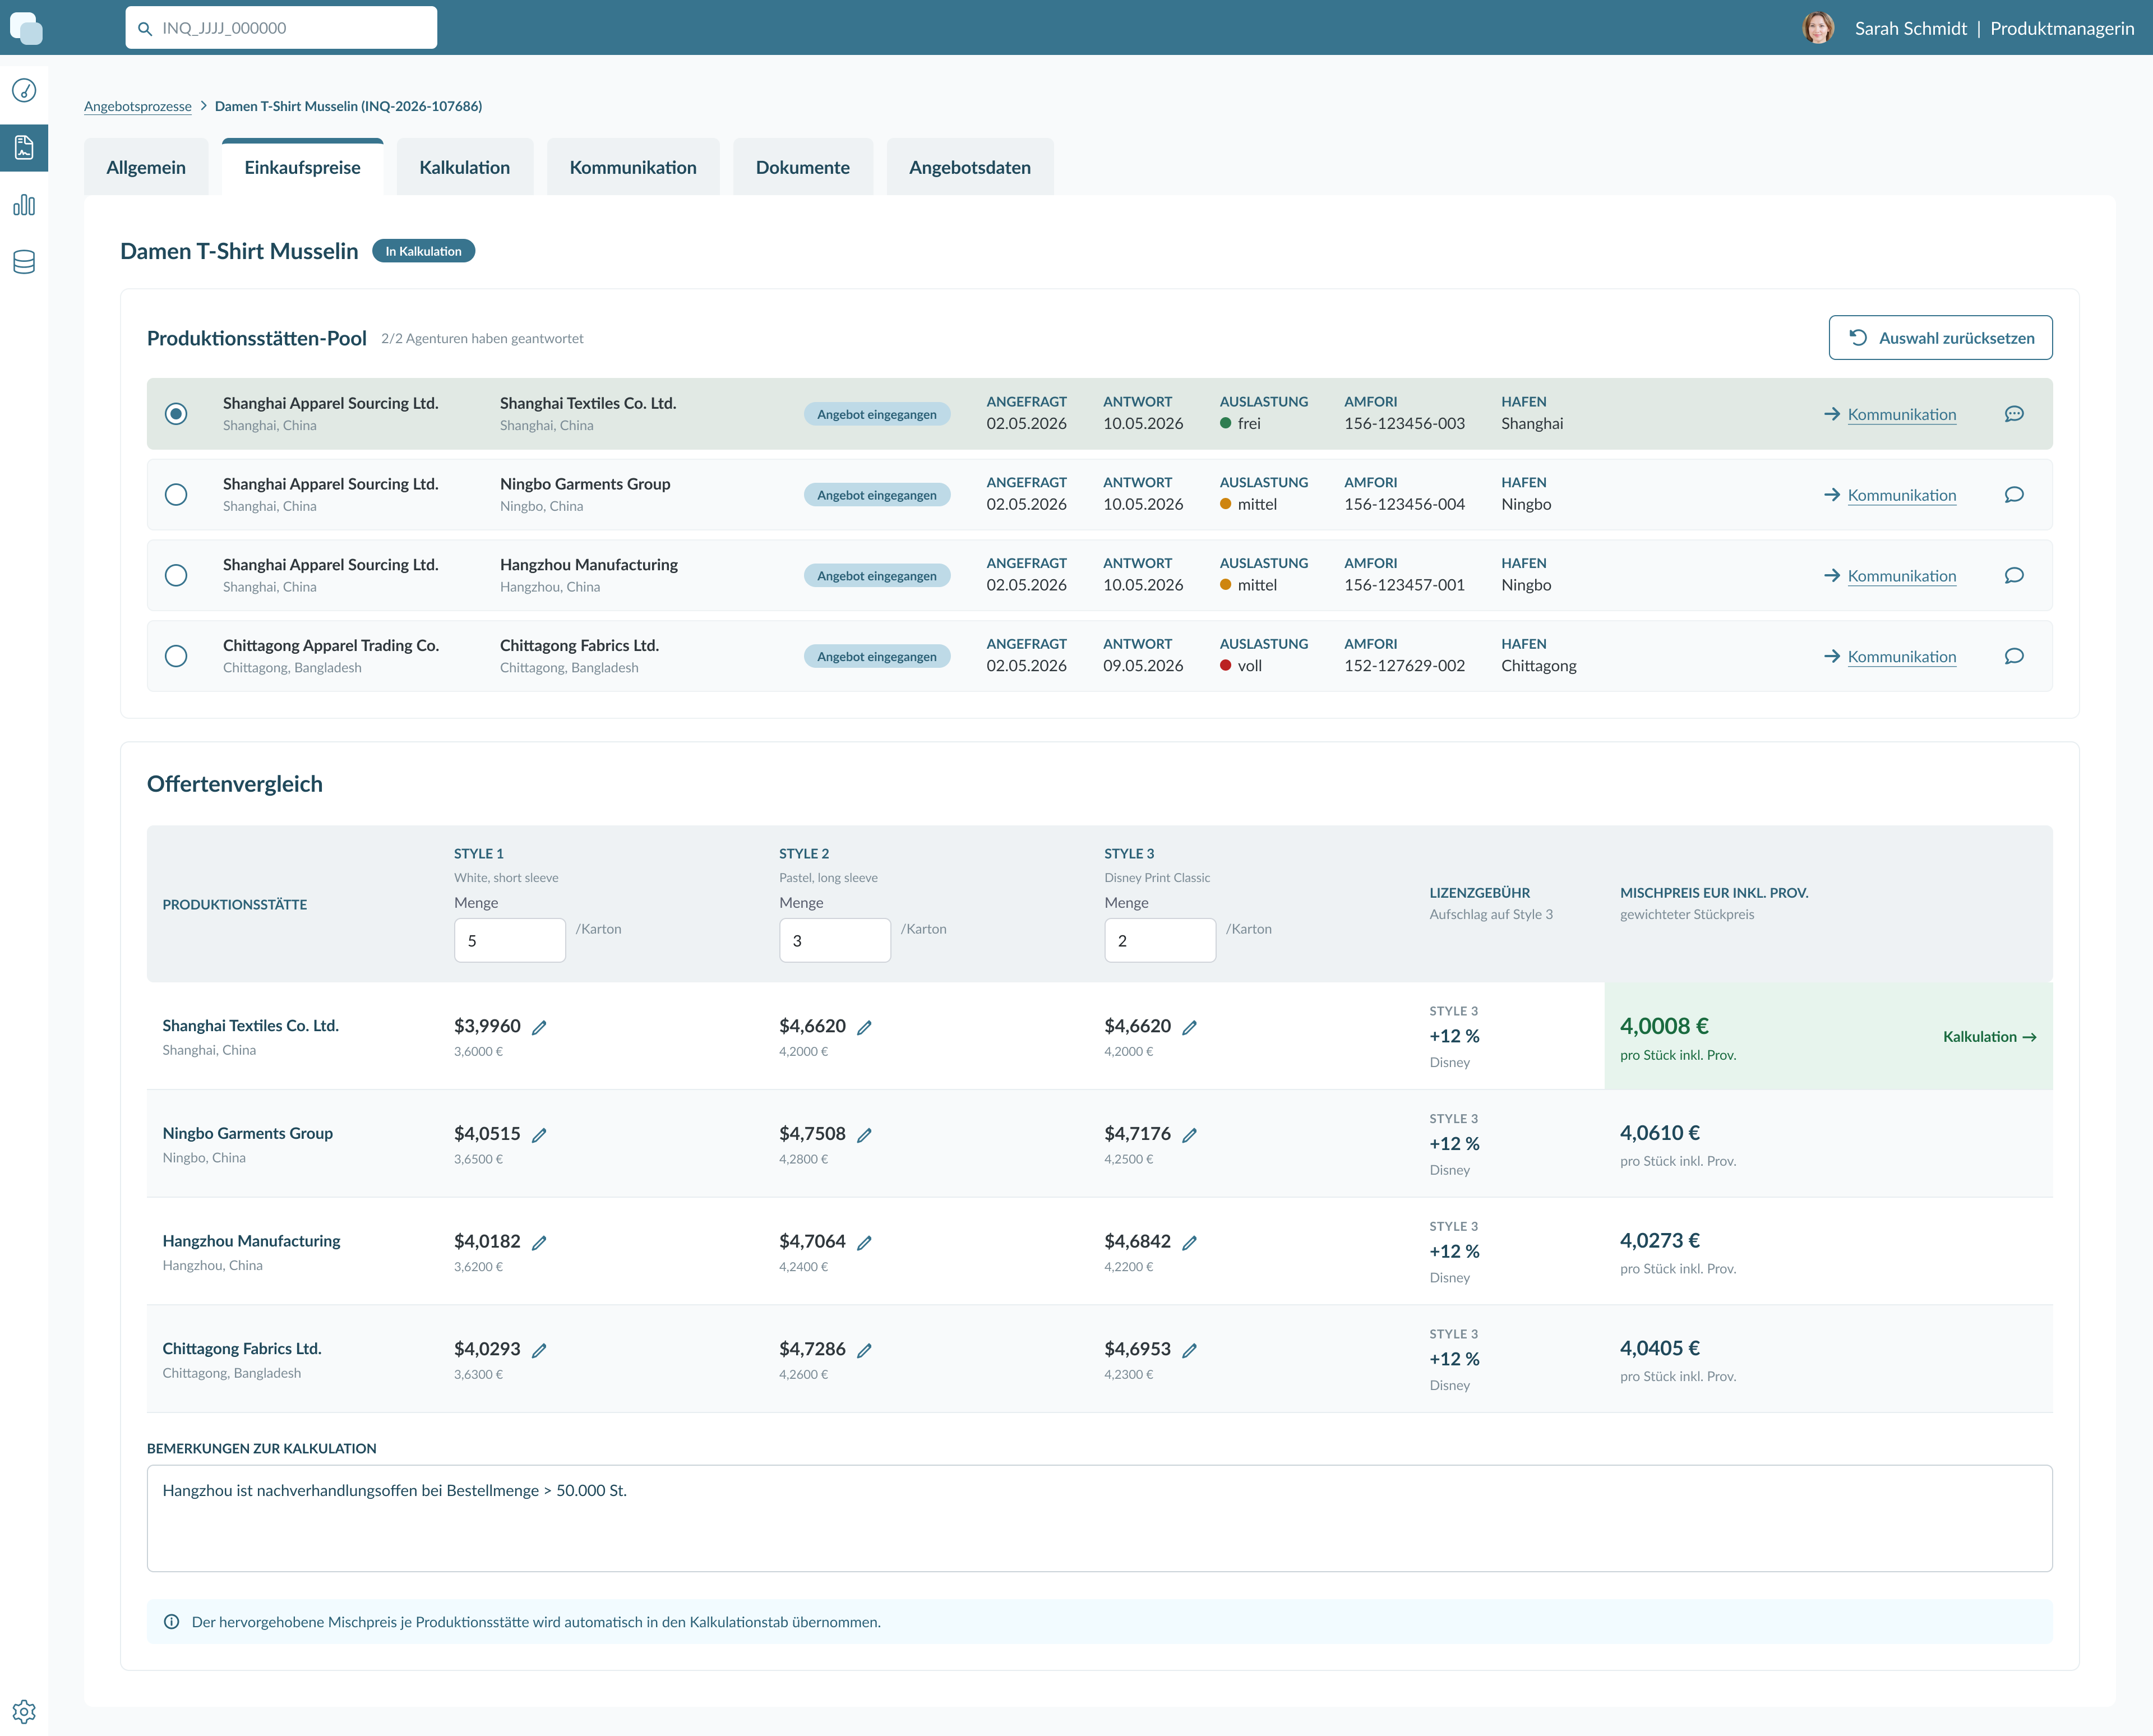Follow Kalkulation link in Shanghai Textiles Mischpreis
The height and width of the screenshot is (1736, 2153).
(1989, 1036)
